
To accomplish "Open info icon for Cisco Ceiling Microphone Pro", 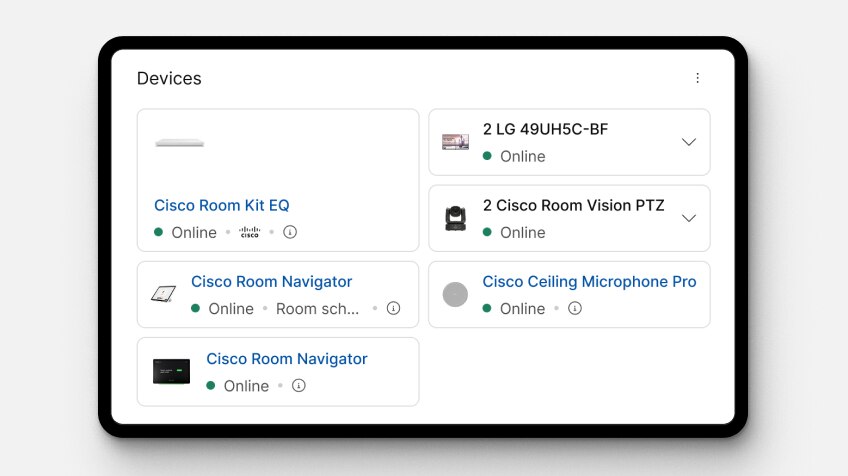I will (574, 308).
